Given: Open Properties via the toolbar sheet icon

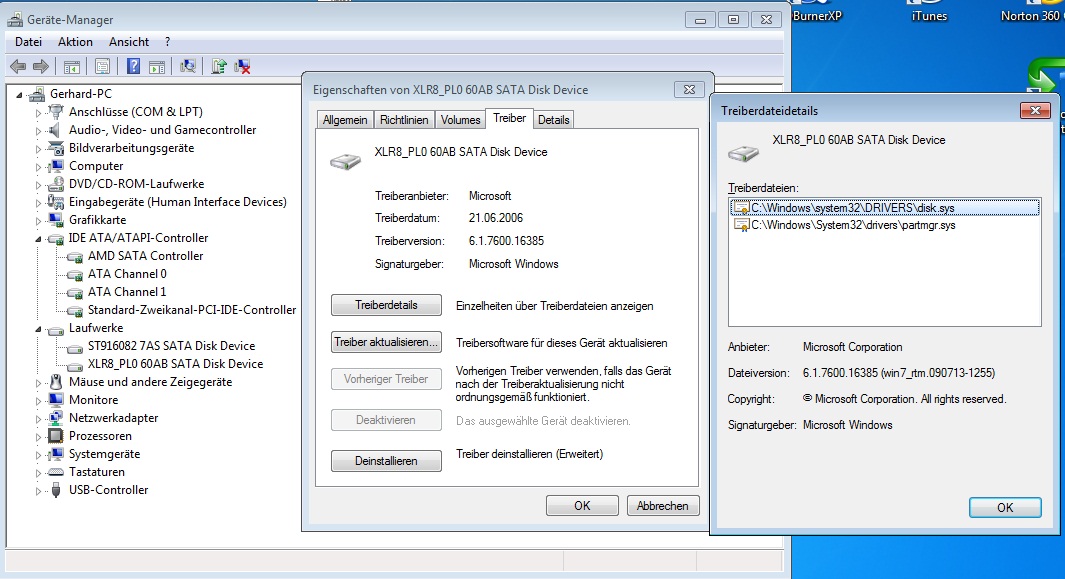Looking at the screenshot, I should [x=103, y=67].
